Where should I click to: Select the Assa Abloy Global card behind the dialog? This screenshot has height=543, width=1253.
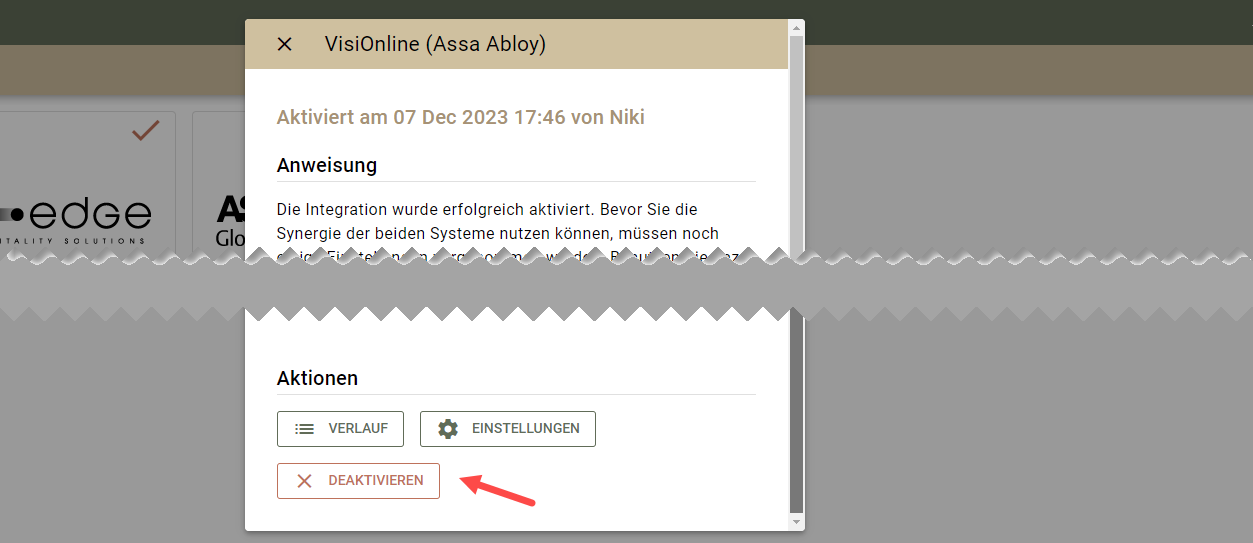(x=219, y=182)
